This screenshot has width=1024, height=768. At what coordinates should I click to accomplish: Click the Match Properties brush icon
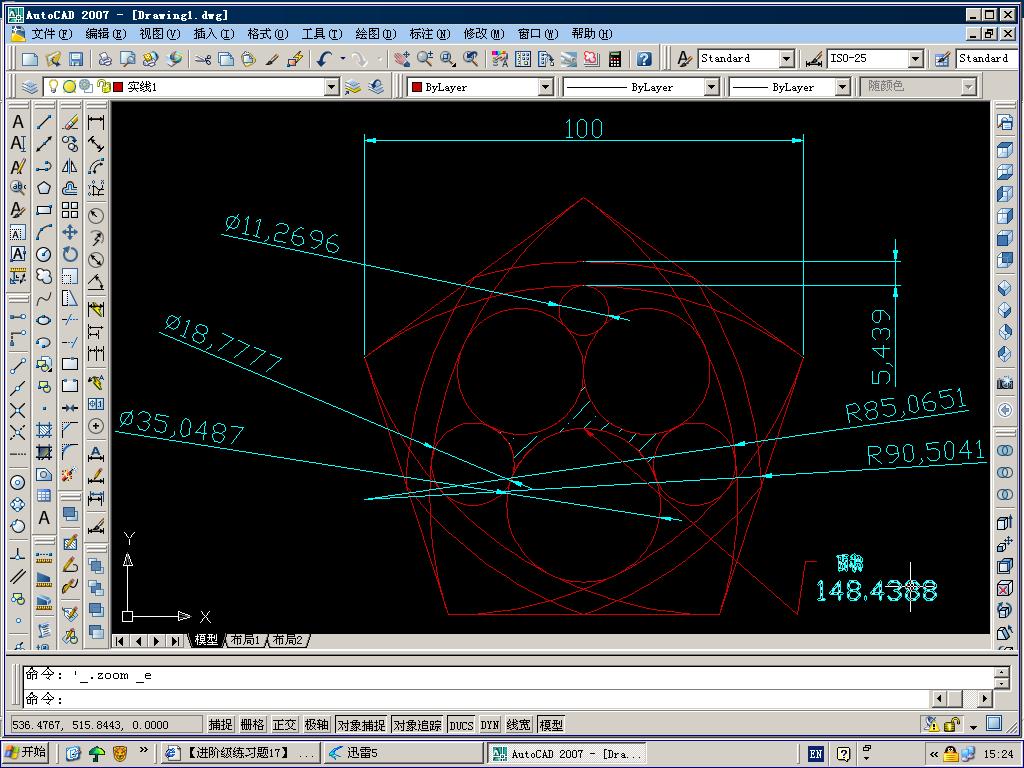coord(272,59)
